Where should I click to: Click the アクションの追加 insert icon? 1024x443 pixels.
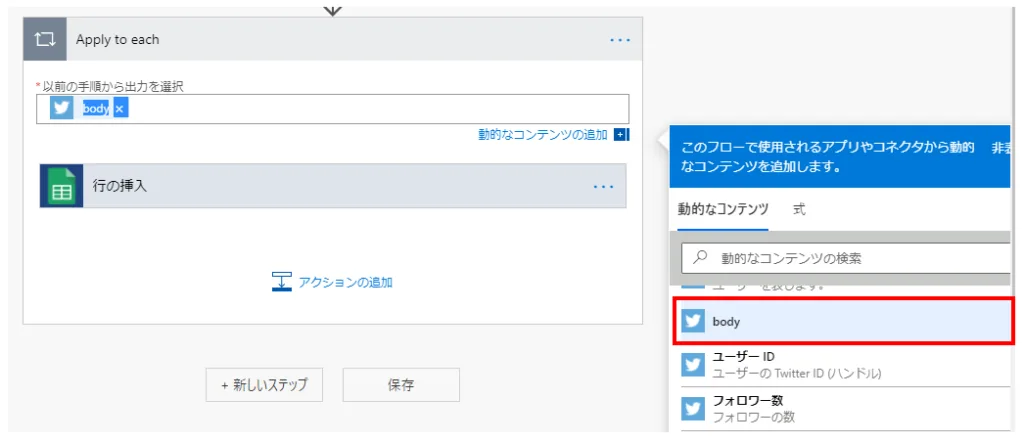click(x=281, y=282)
